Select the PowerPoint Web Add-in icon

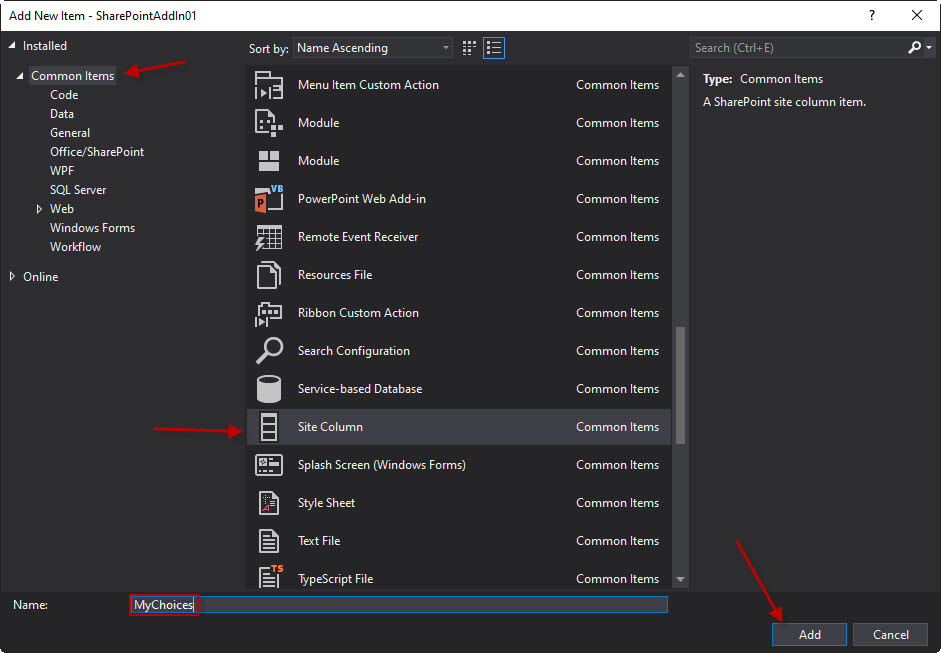click(x=269, y=199)
